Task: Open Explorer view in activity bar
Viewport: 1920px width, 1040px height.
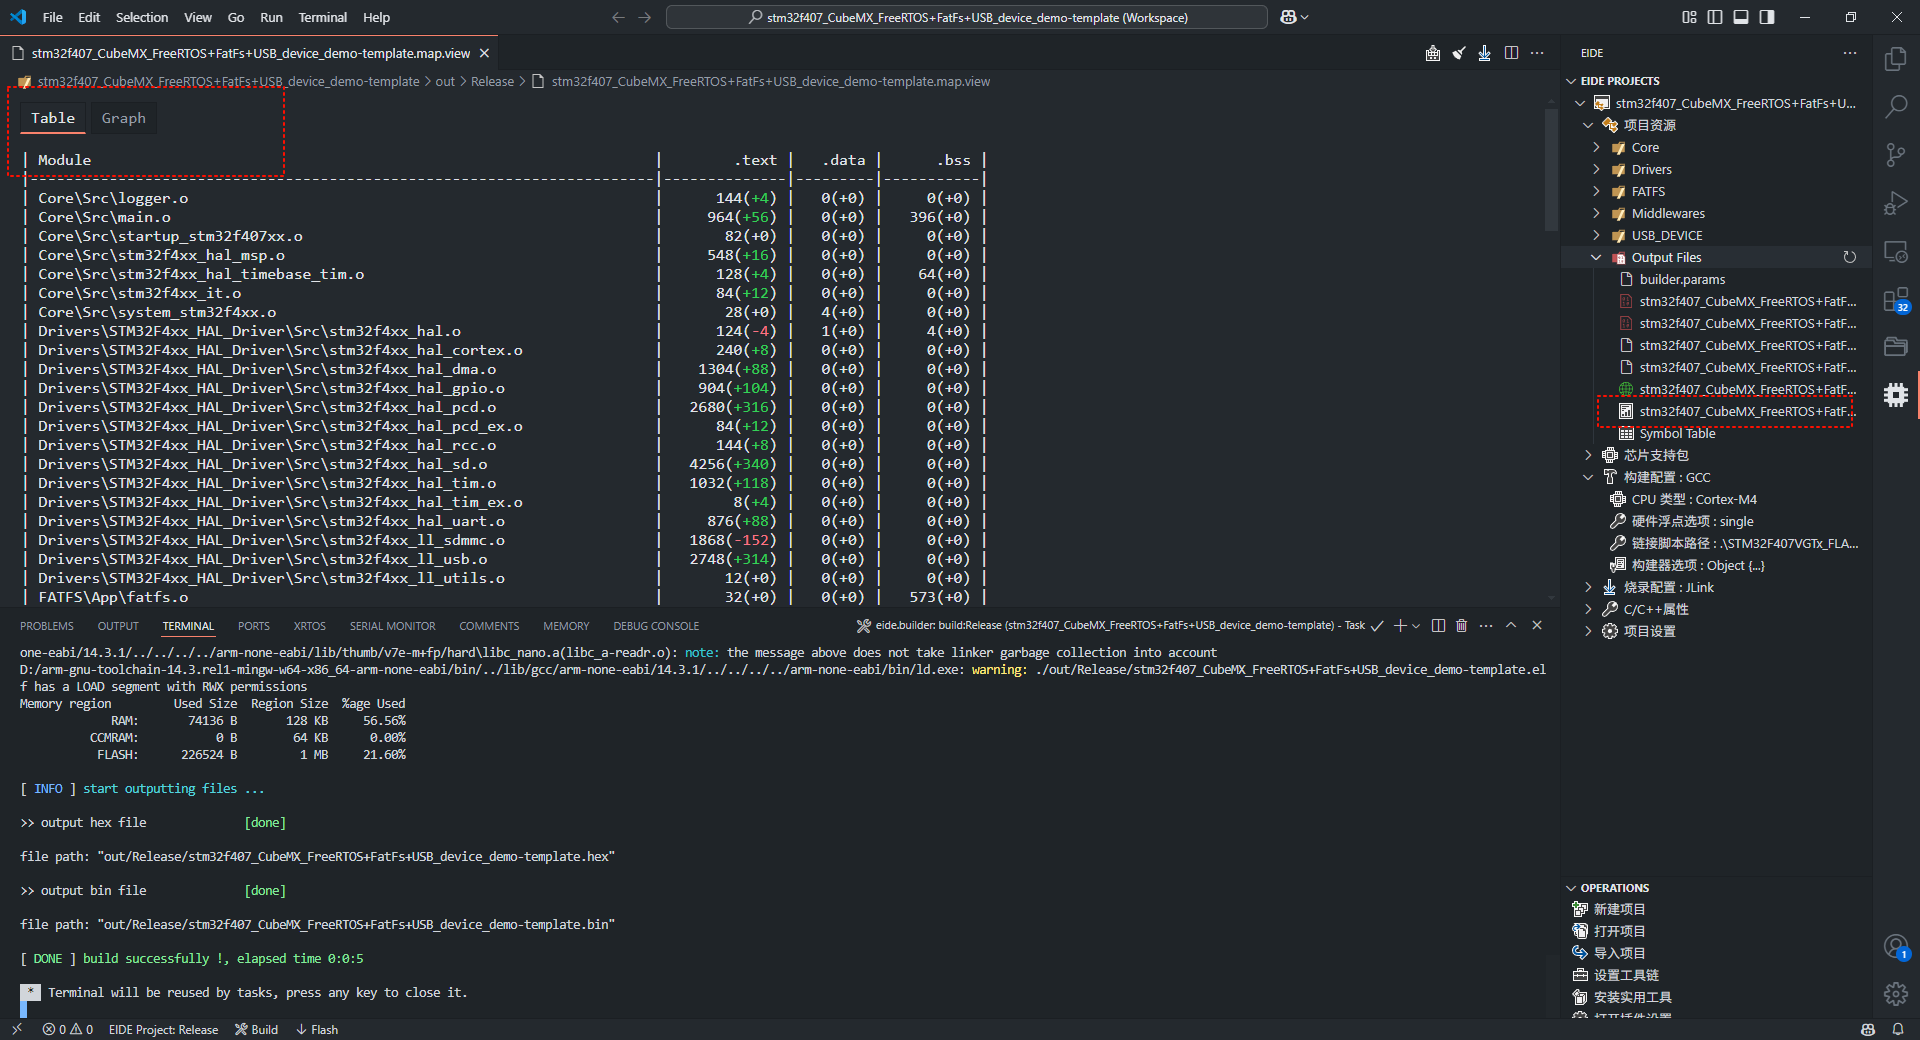Action: pyautogui.click(x=1896, y=59)
